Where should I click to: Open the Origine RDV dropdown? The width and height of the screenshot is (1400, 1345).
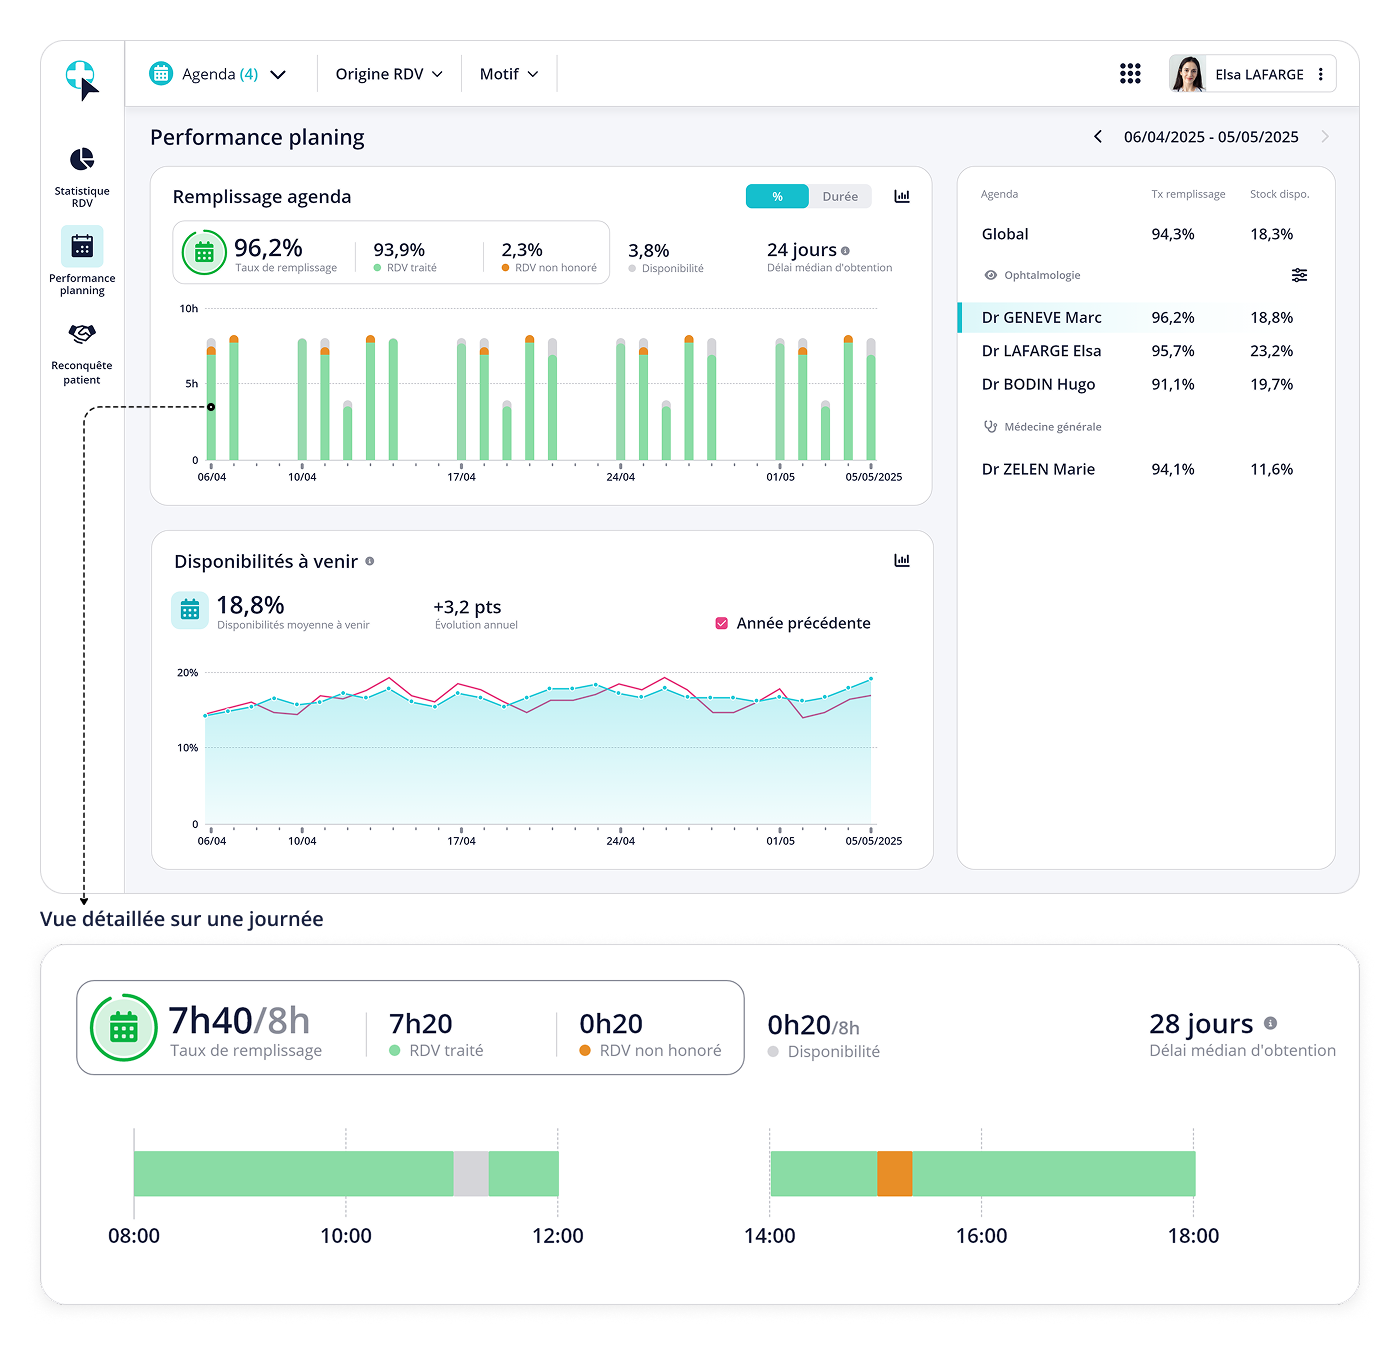tap(389, 74)
